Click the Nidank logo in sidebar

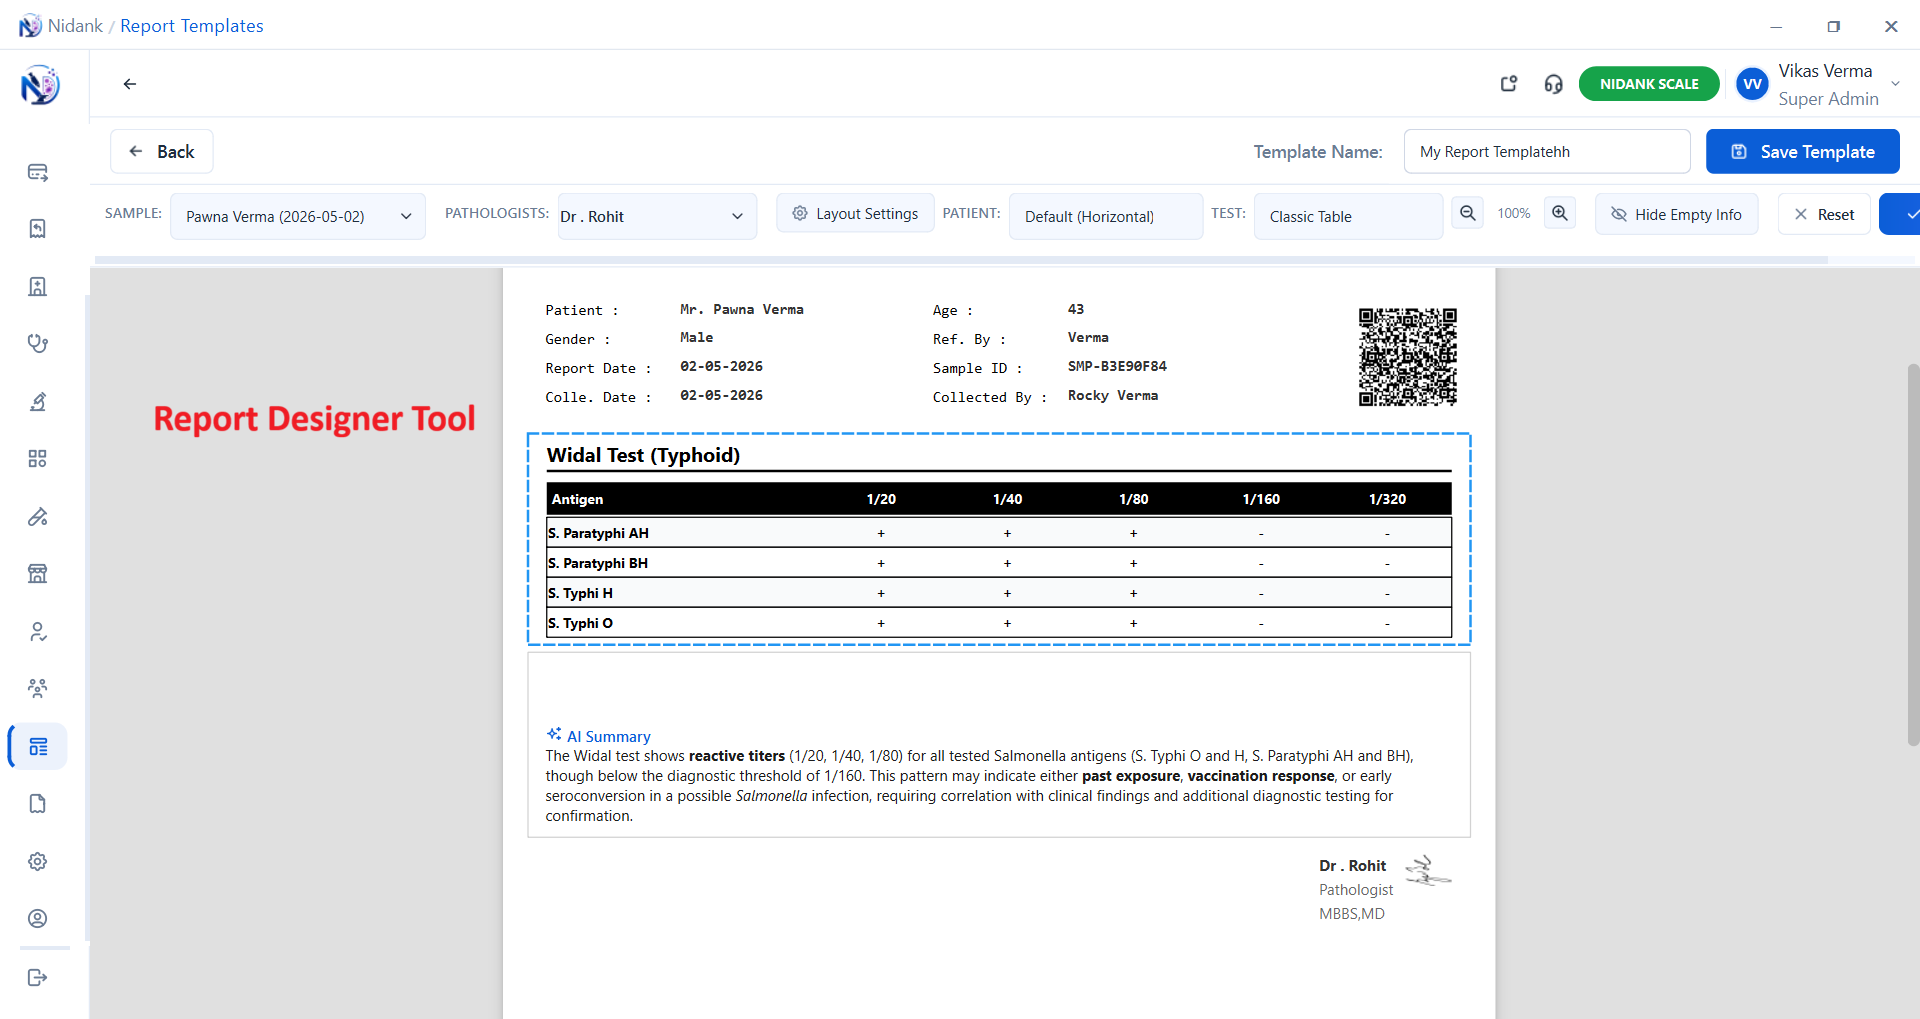[x=40, y=85]
